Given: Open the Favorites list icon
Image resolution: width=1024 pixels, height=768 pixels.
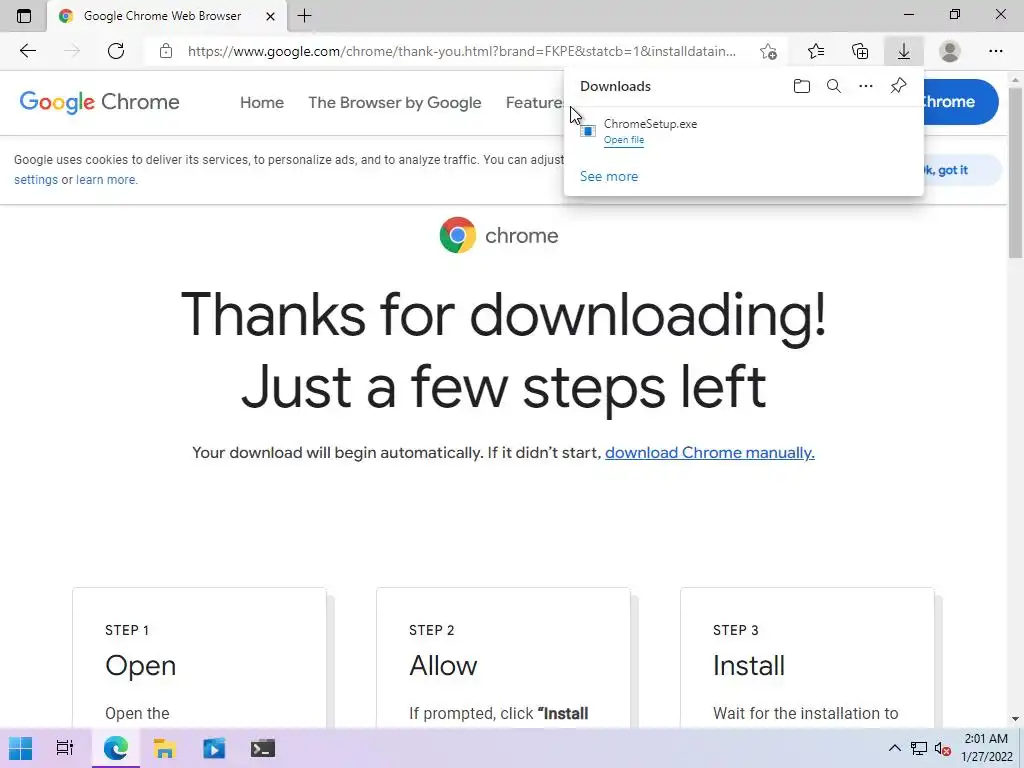Looking at the screenshot, I should 816,51.
